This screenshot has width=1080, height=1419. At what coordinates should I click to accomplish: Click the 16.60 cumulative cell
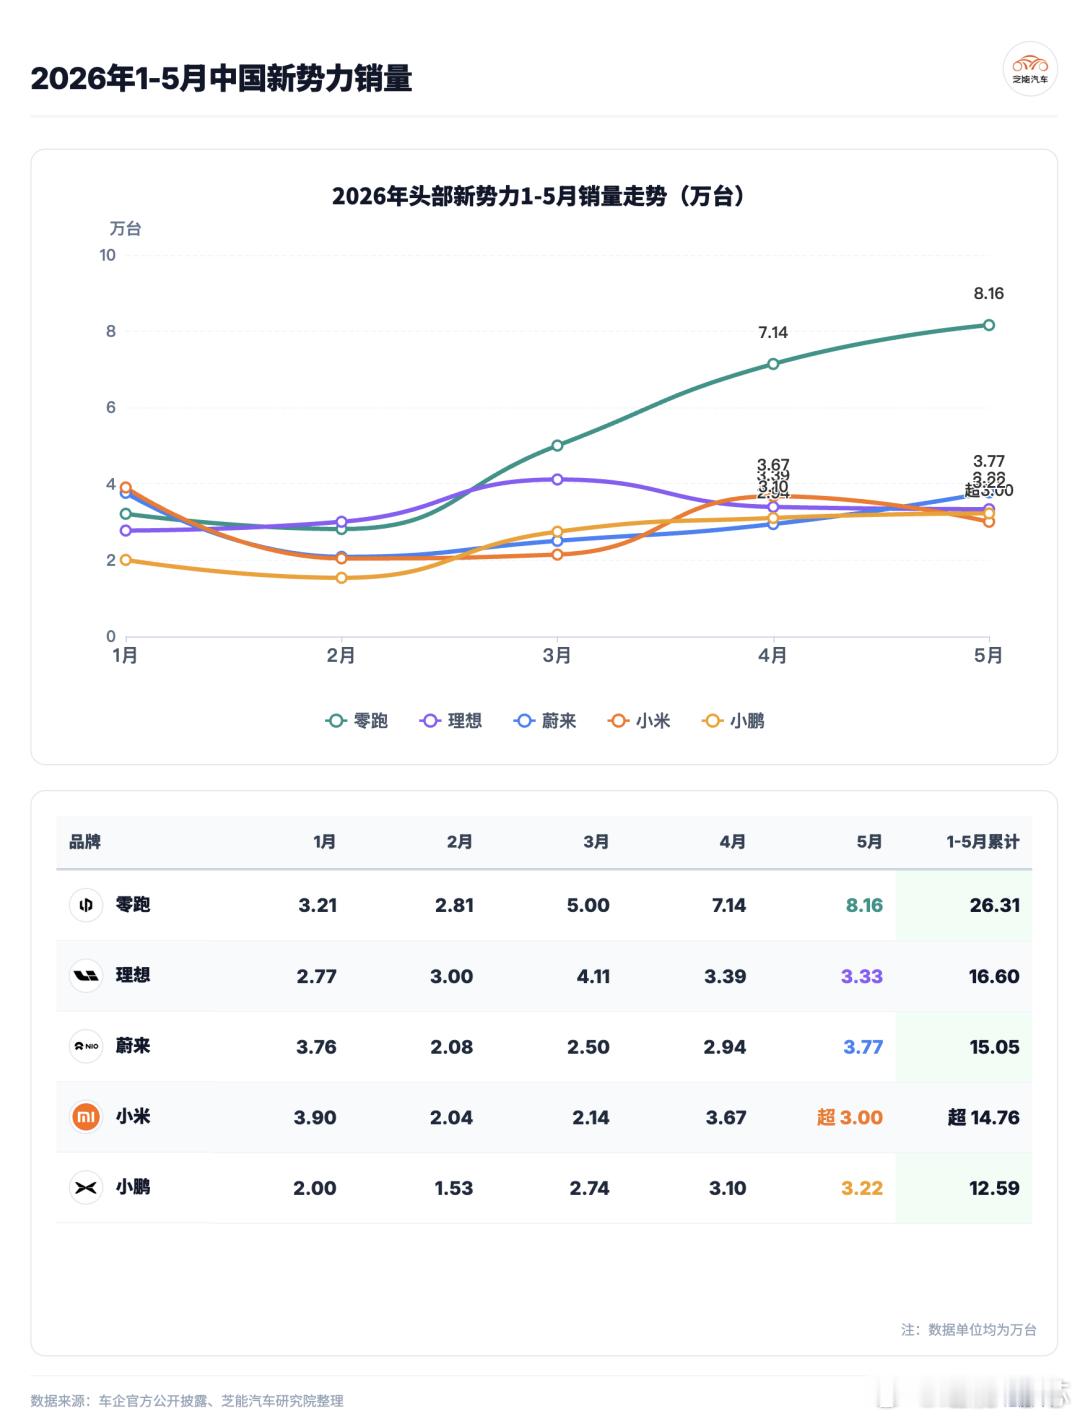(994, 976)
